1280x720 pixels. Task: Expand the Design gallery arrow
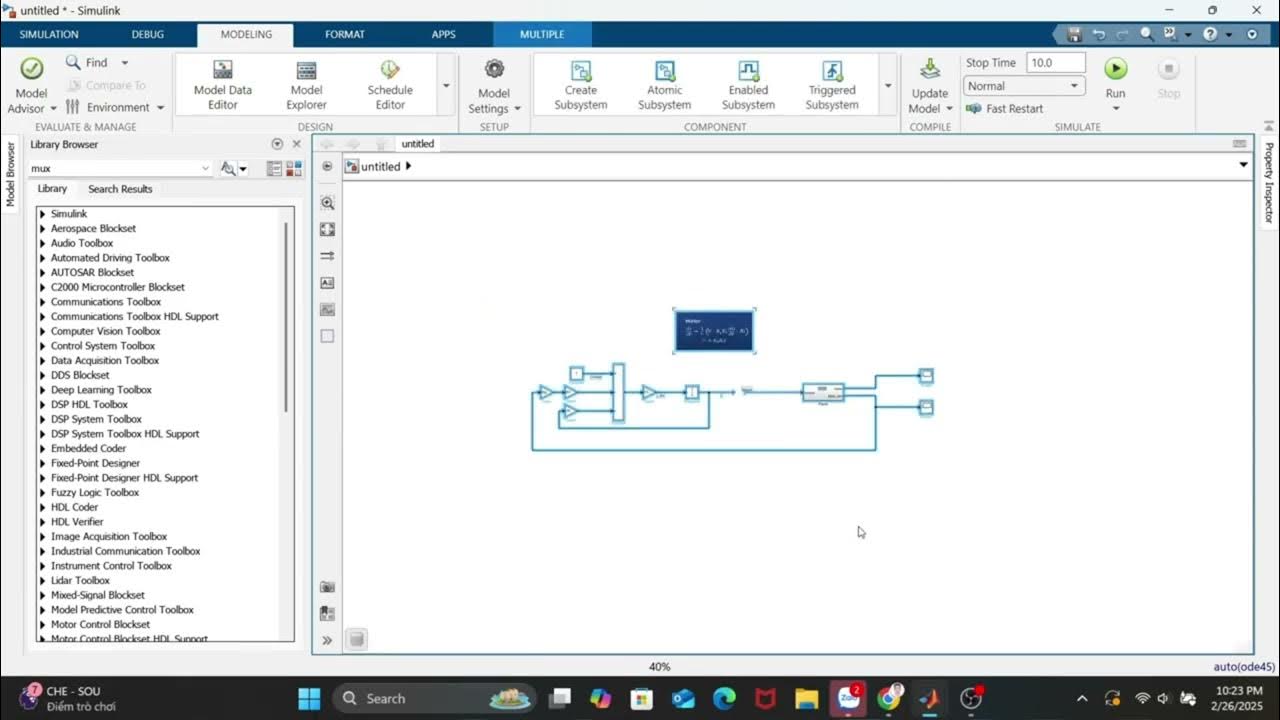(446, 86)
